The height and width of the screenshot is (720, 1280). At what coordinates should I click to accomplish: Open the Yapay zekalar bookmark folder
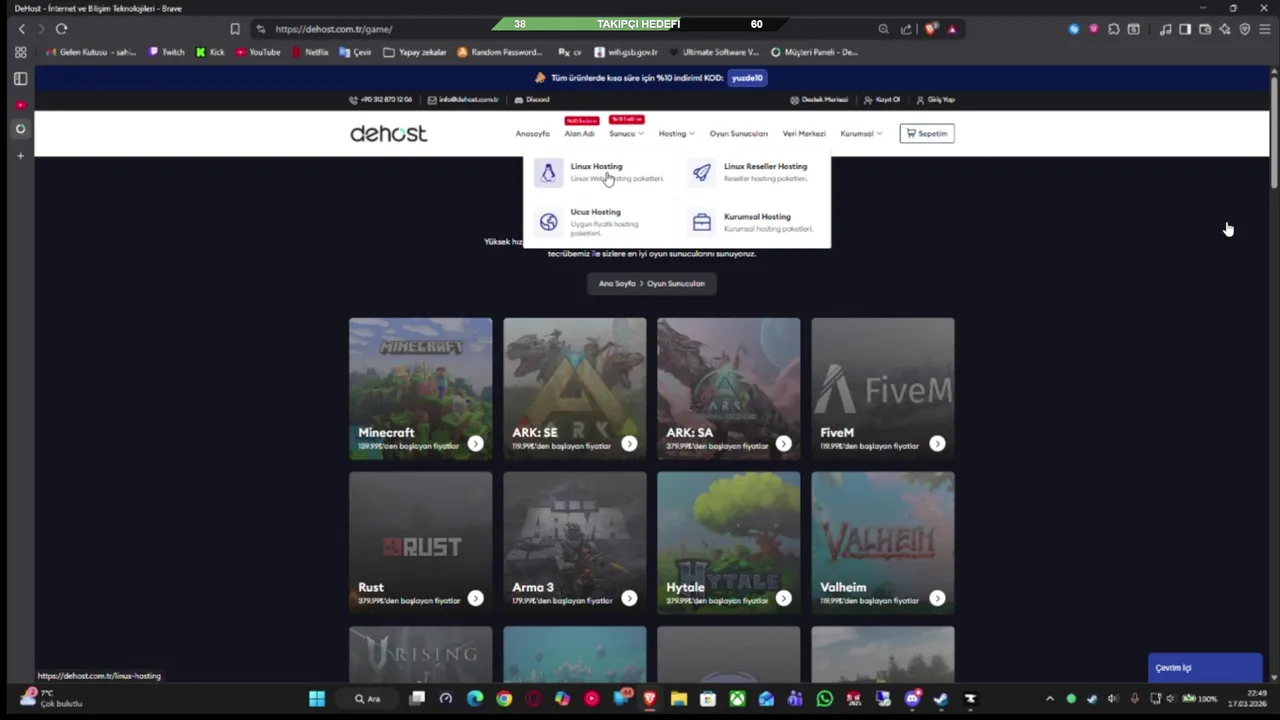[x=415, y=52]
